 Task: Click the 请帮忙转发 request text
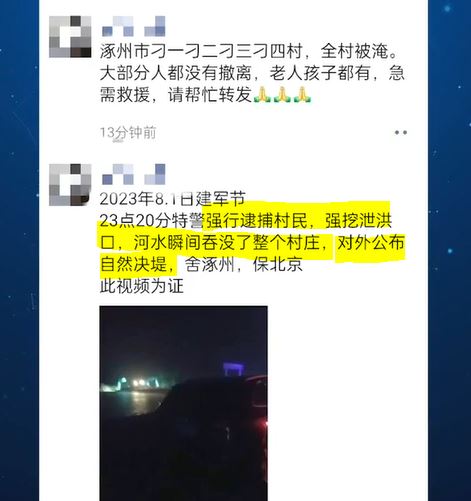(210, 94)
